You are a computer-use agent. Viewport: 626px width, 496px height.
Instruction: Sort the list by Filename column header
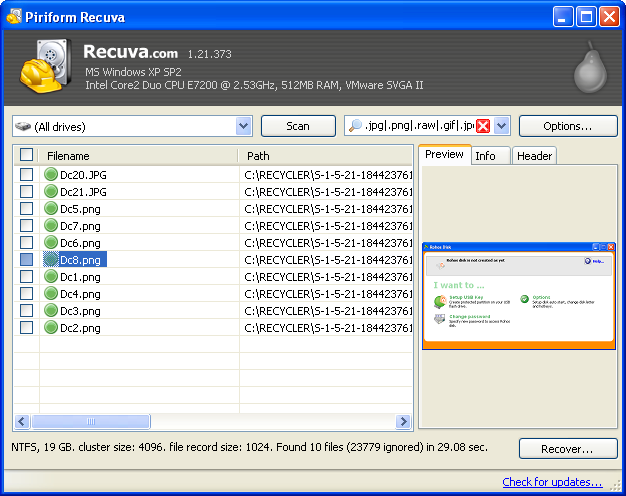[138, 156]
